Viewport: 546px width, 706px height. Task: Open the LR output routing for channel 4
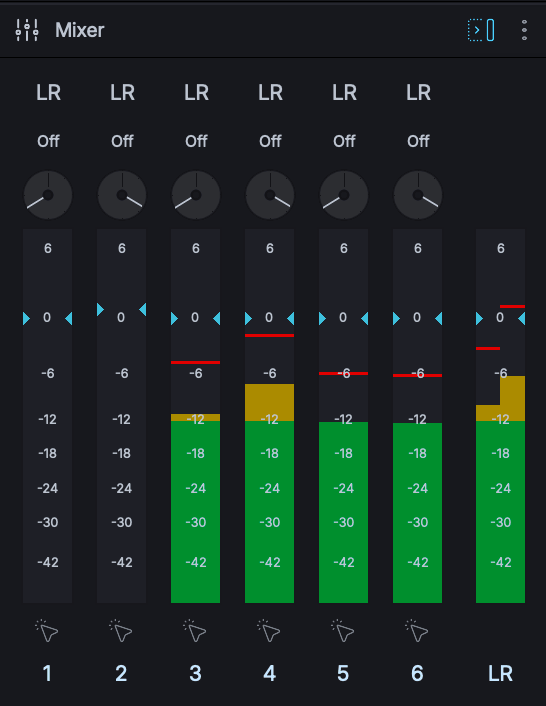270,93
